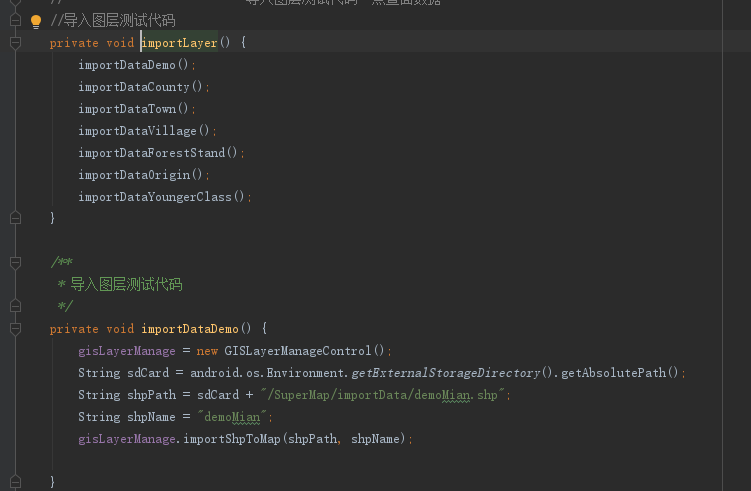
Task: Toggle fold marker beside the //导入图层测试代码 comment
Action: (x=15, y=20)
